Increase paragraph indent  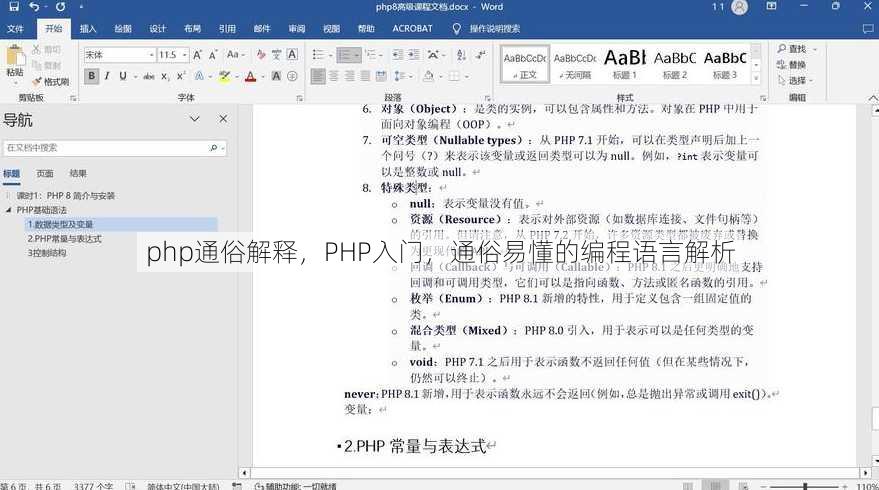click(414, 55)
